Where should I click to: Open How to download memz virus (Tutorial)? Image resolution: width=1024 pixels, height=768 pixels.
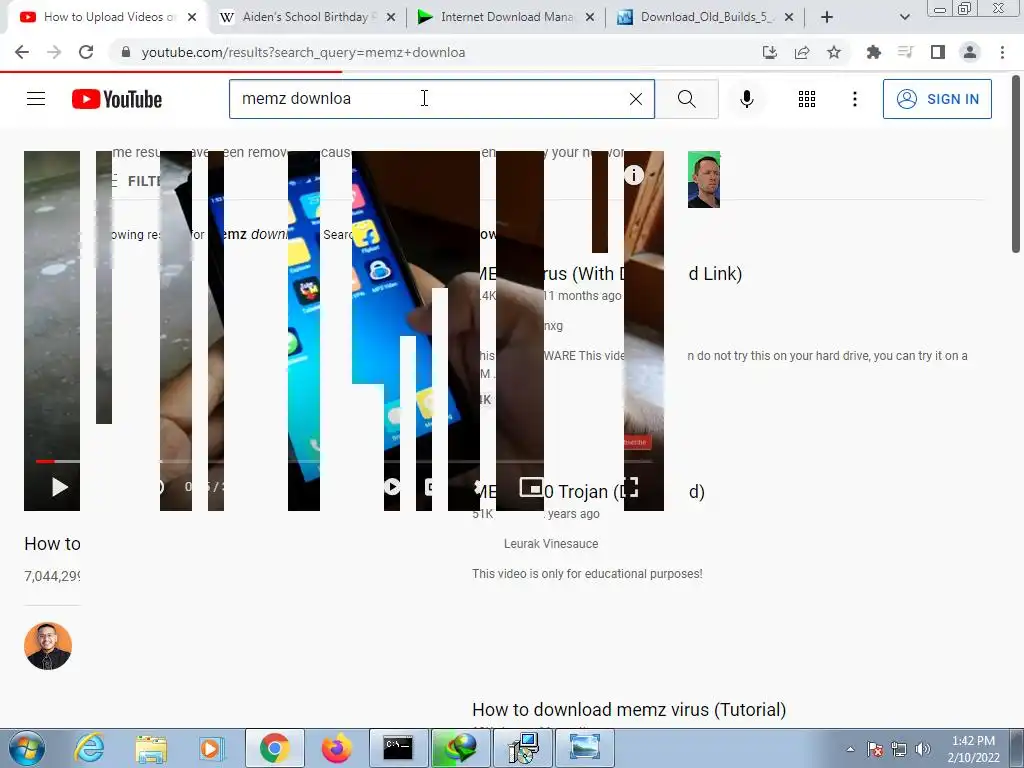[x=629, y=709]
